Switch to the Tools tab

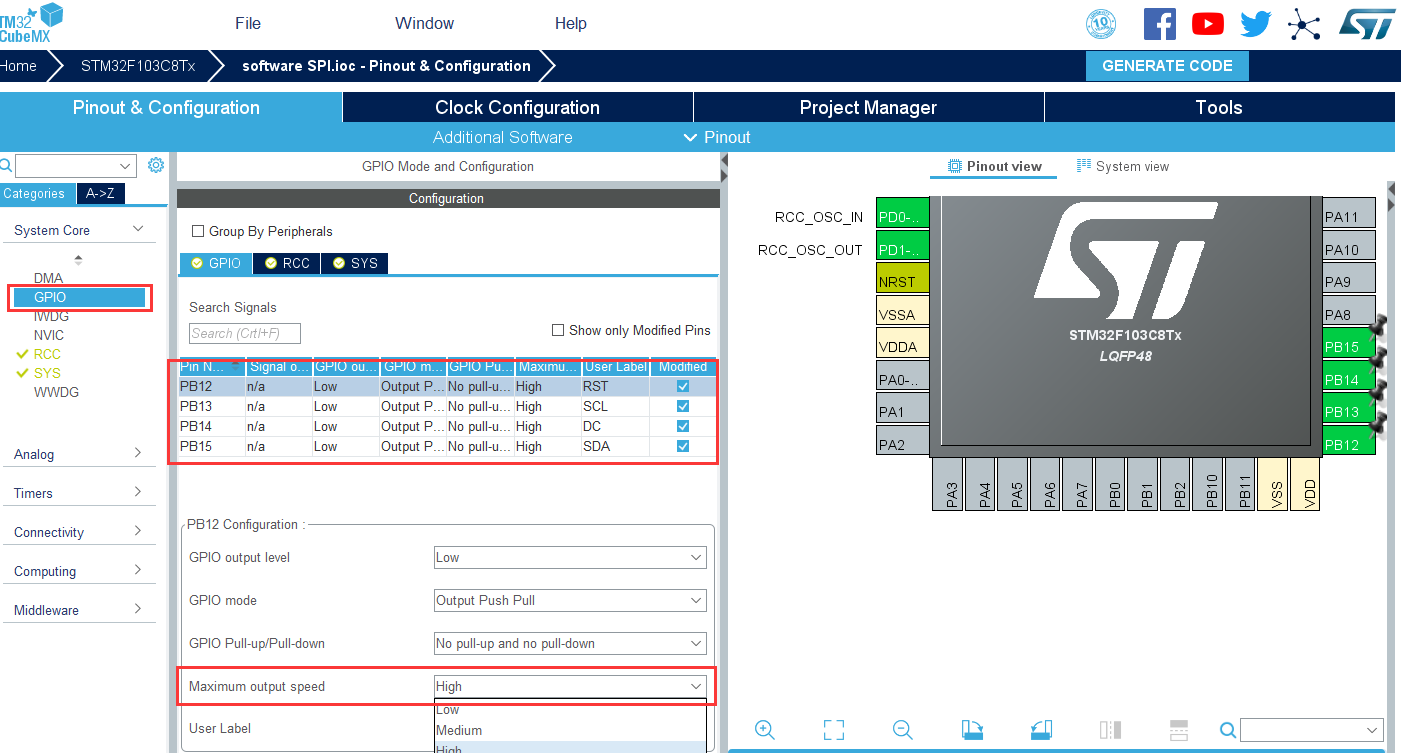point(1219,107)
